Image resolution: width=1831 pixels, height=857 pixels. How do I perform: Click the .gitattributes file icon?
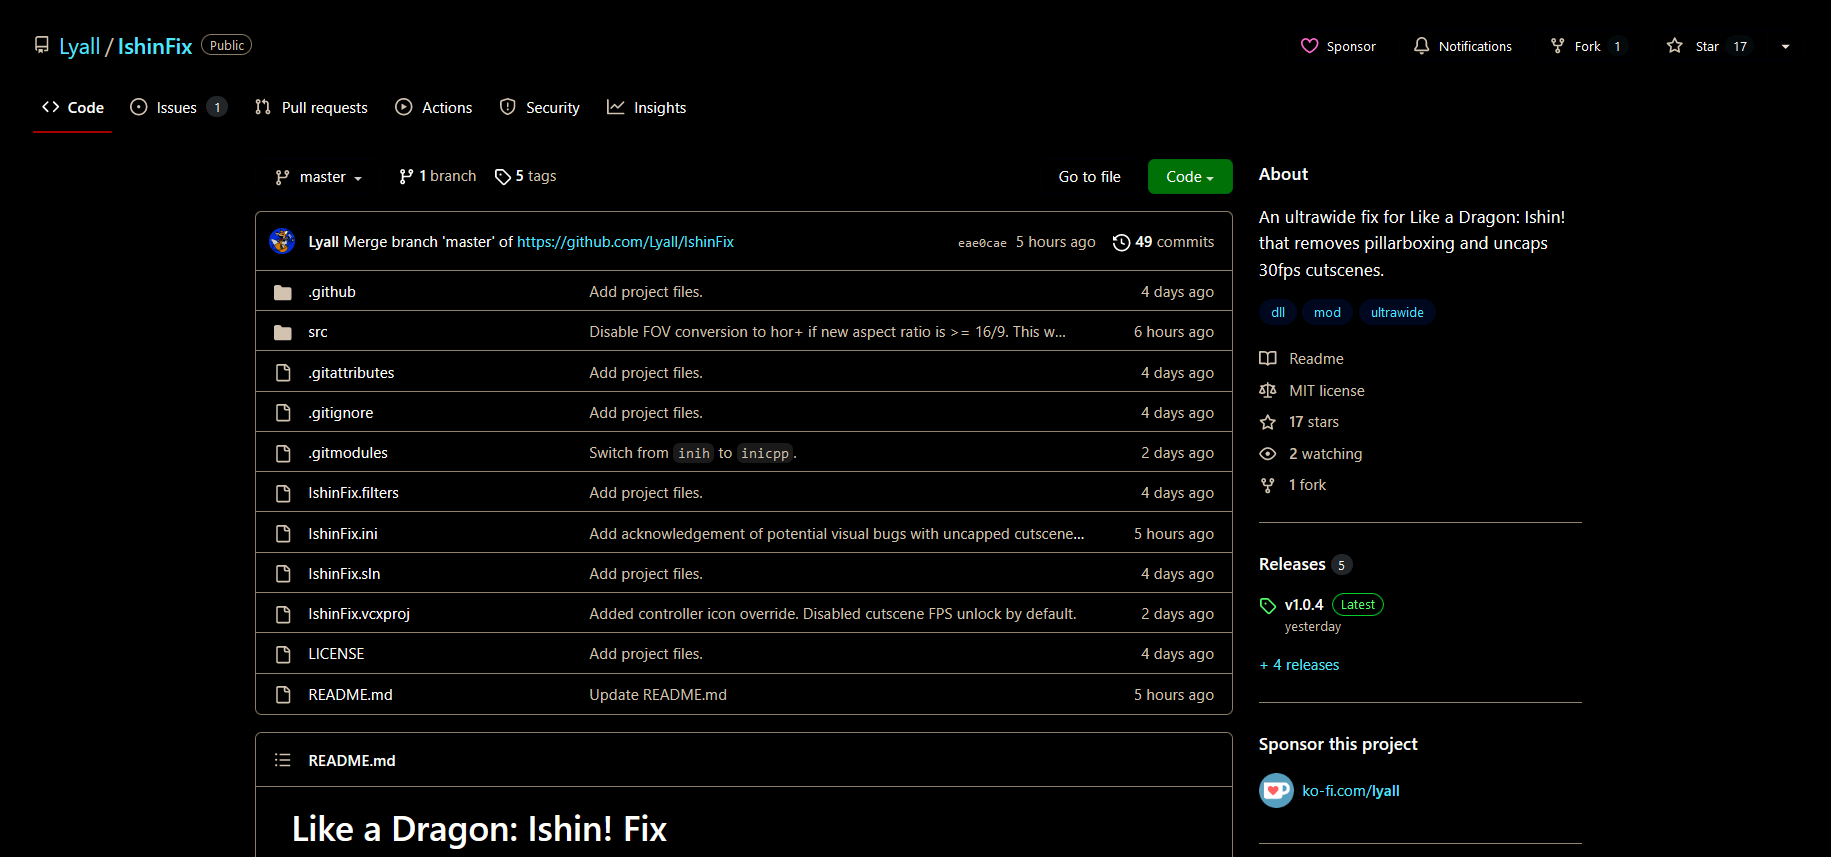(283, 372)
